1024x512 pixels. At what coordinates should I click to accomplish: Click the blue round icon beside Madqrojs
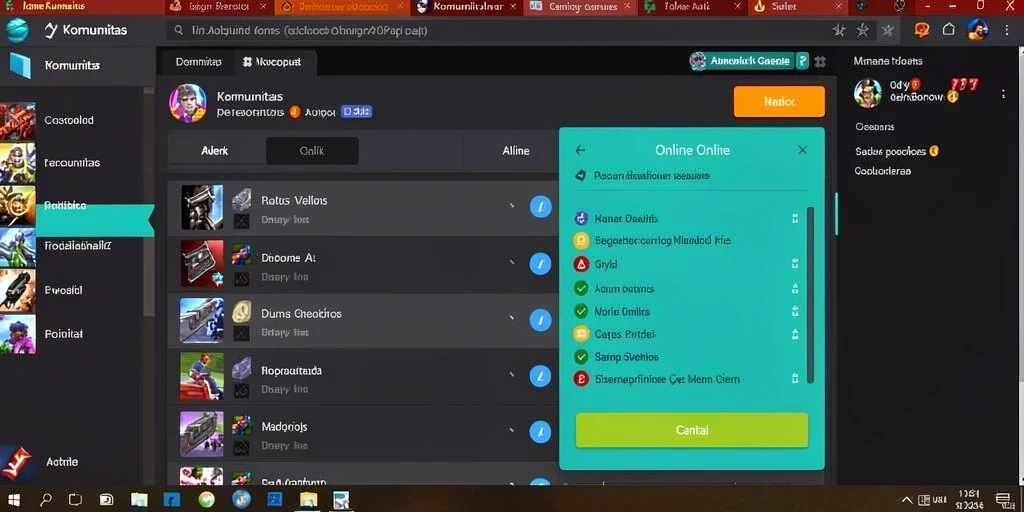click(540, 432)
